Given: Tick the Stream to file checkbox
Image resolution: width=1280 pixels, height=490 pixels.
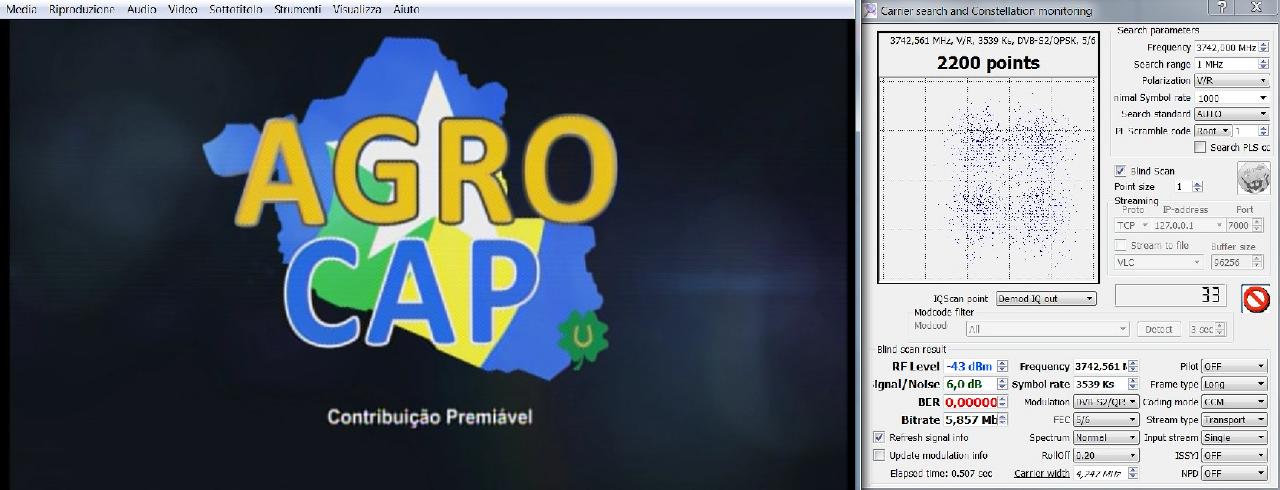Looking at the screenshot, I should [x=1120, y=245].
